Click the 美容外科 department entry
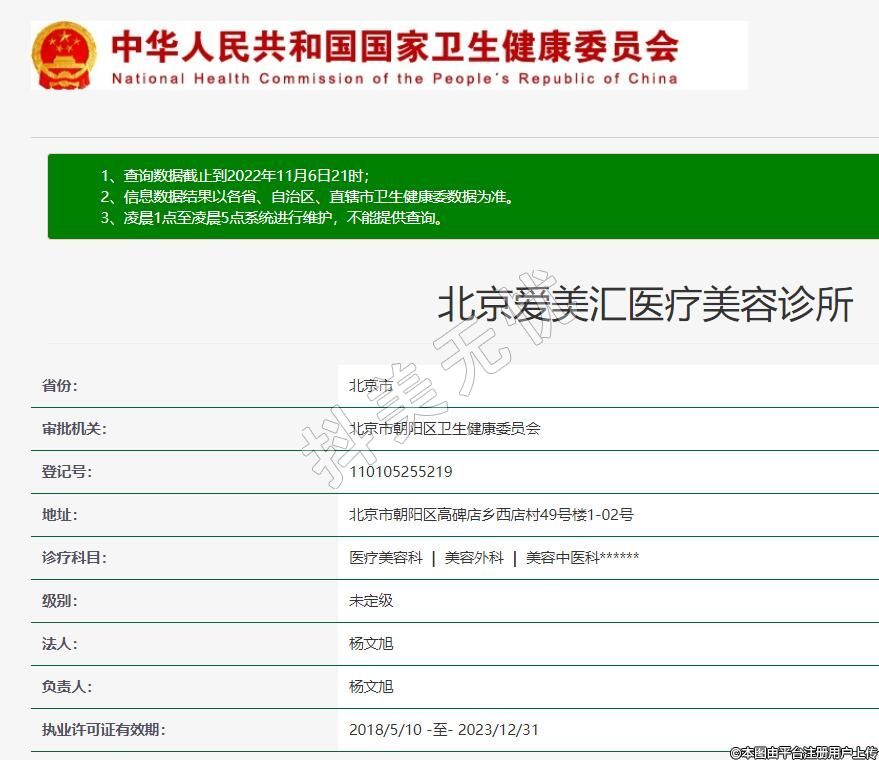This screenshot has width=879, height=760. [474, 558]
